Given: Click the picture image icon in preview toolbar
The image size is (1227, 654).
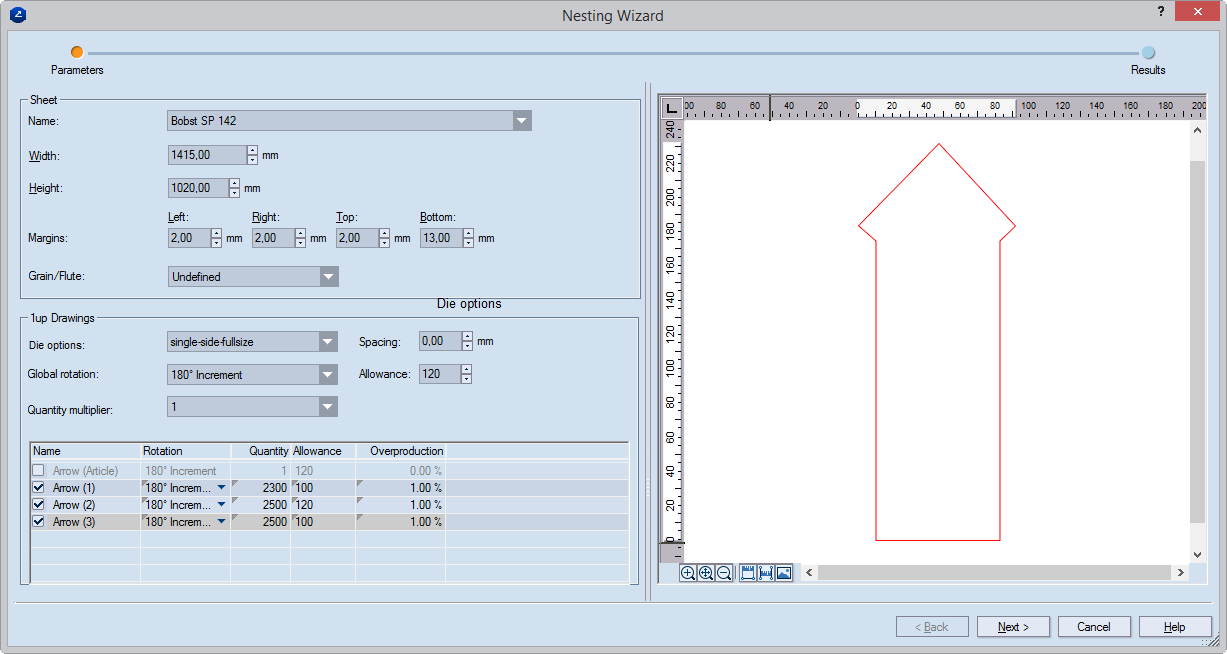Looking at the screenshot, I should click(x=784, y=573).
